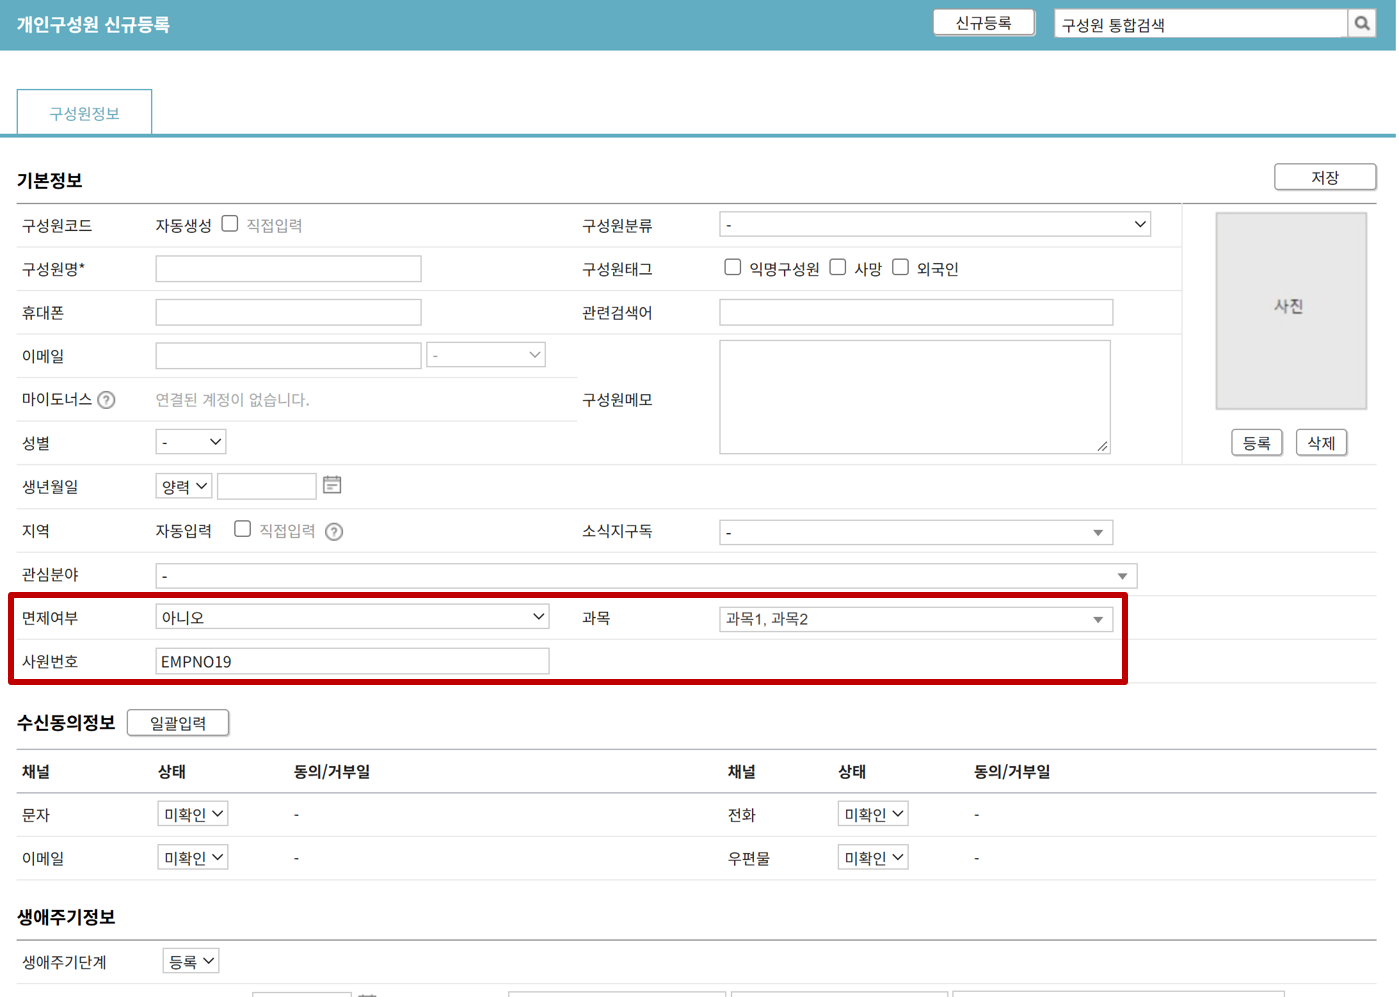1399x997 pixels.
Task: Enable 직접입력 for 지역
Action: 242,529
